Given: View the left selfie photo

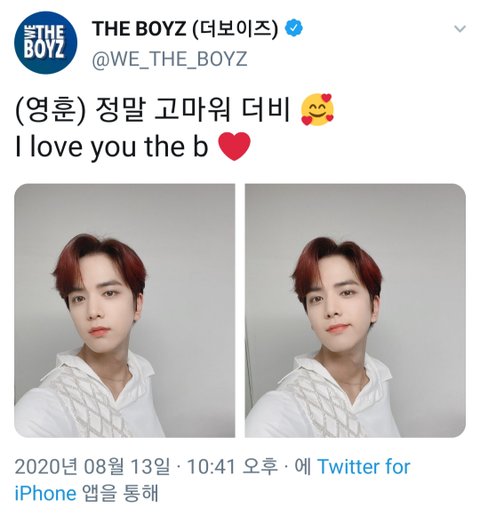Looking at the screenshot, I should click(124, 310).
